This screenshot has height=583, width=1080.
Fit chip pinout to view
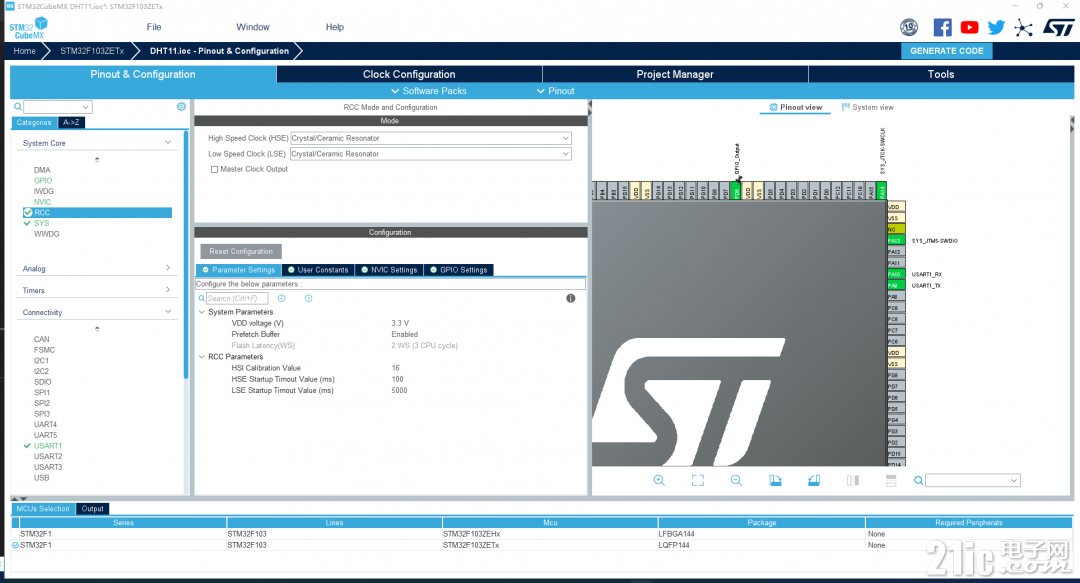pyautogui.click(x=698, y=480)
